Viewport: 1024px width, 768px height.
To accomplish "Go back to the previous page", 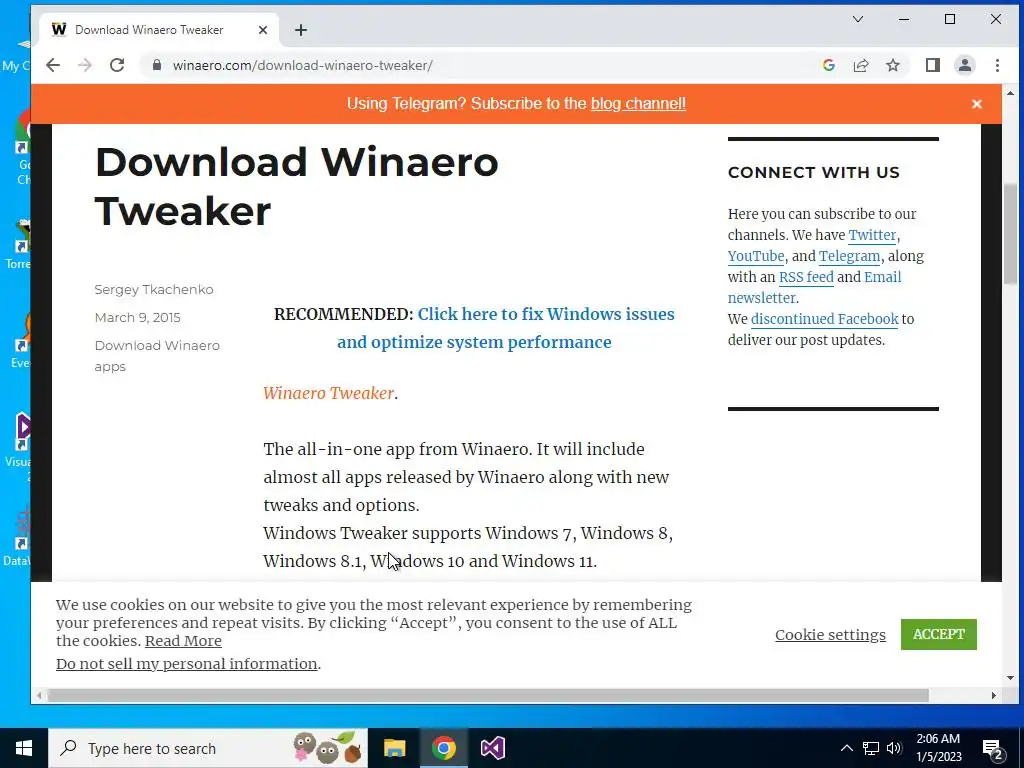I will 53,65.
